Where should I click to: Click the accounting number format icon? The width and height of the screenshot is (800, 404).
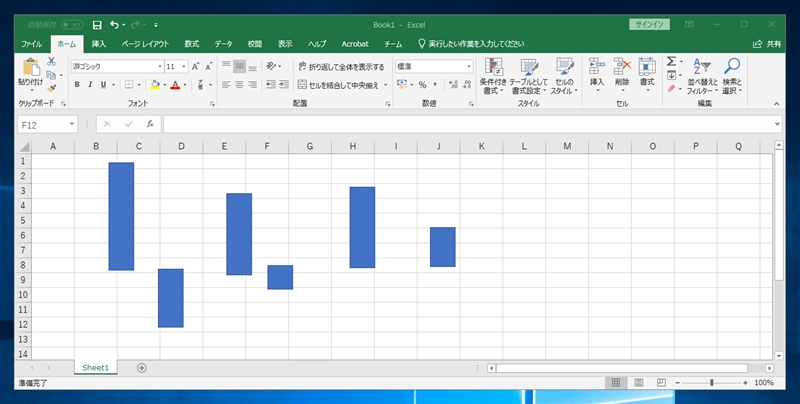402,85
